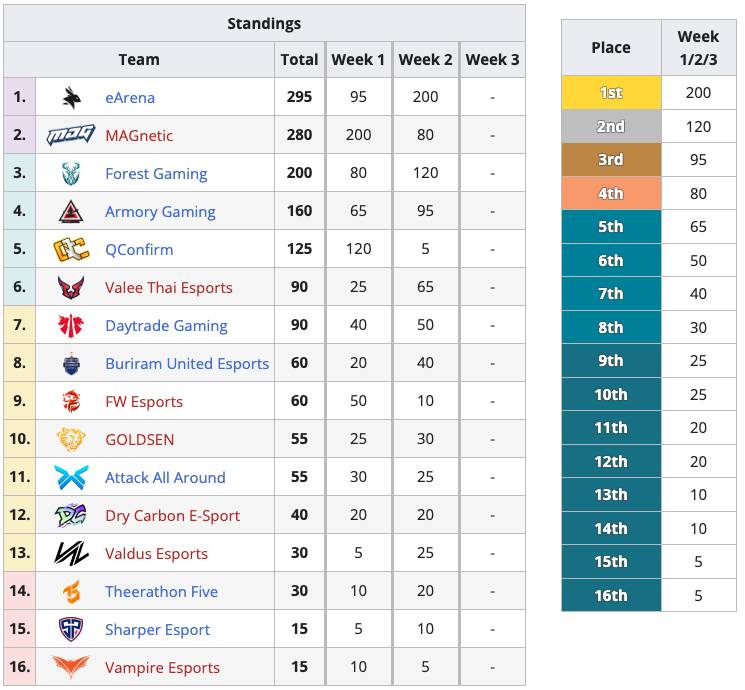Click the 12th place cell
This screenshot has width=745, height=690.
tap(611, 461)
